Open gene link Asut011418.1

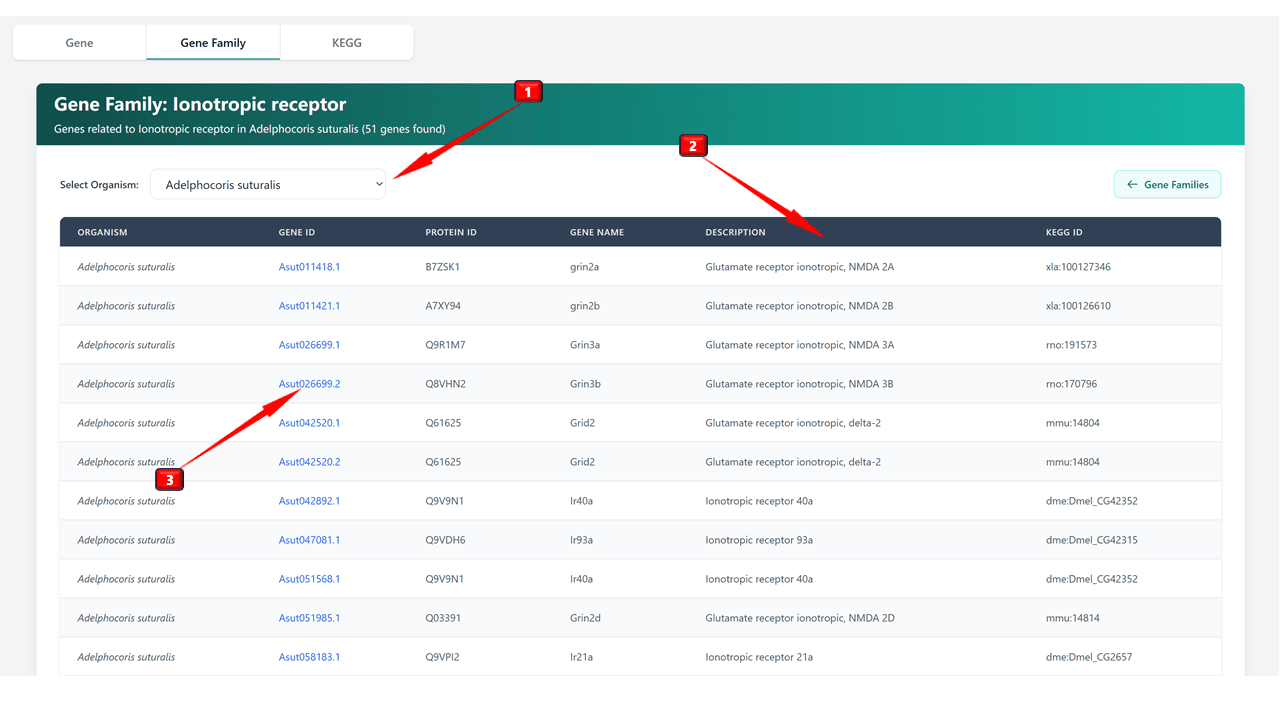tap(309, 267)
